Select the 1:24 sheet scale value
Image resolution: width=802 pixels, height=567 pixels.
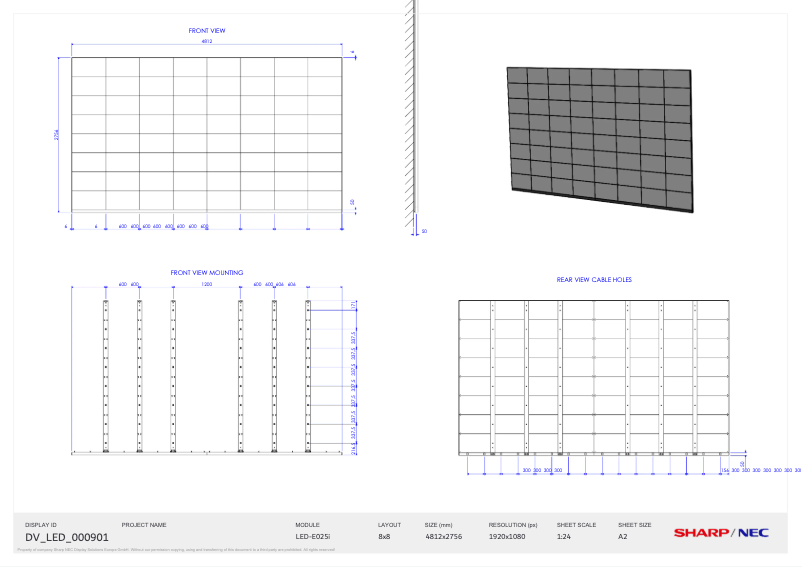(564, 537)
